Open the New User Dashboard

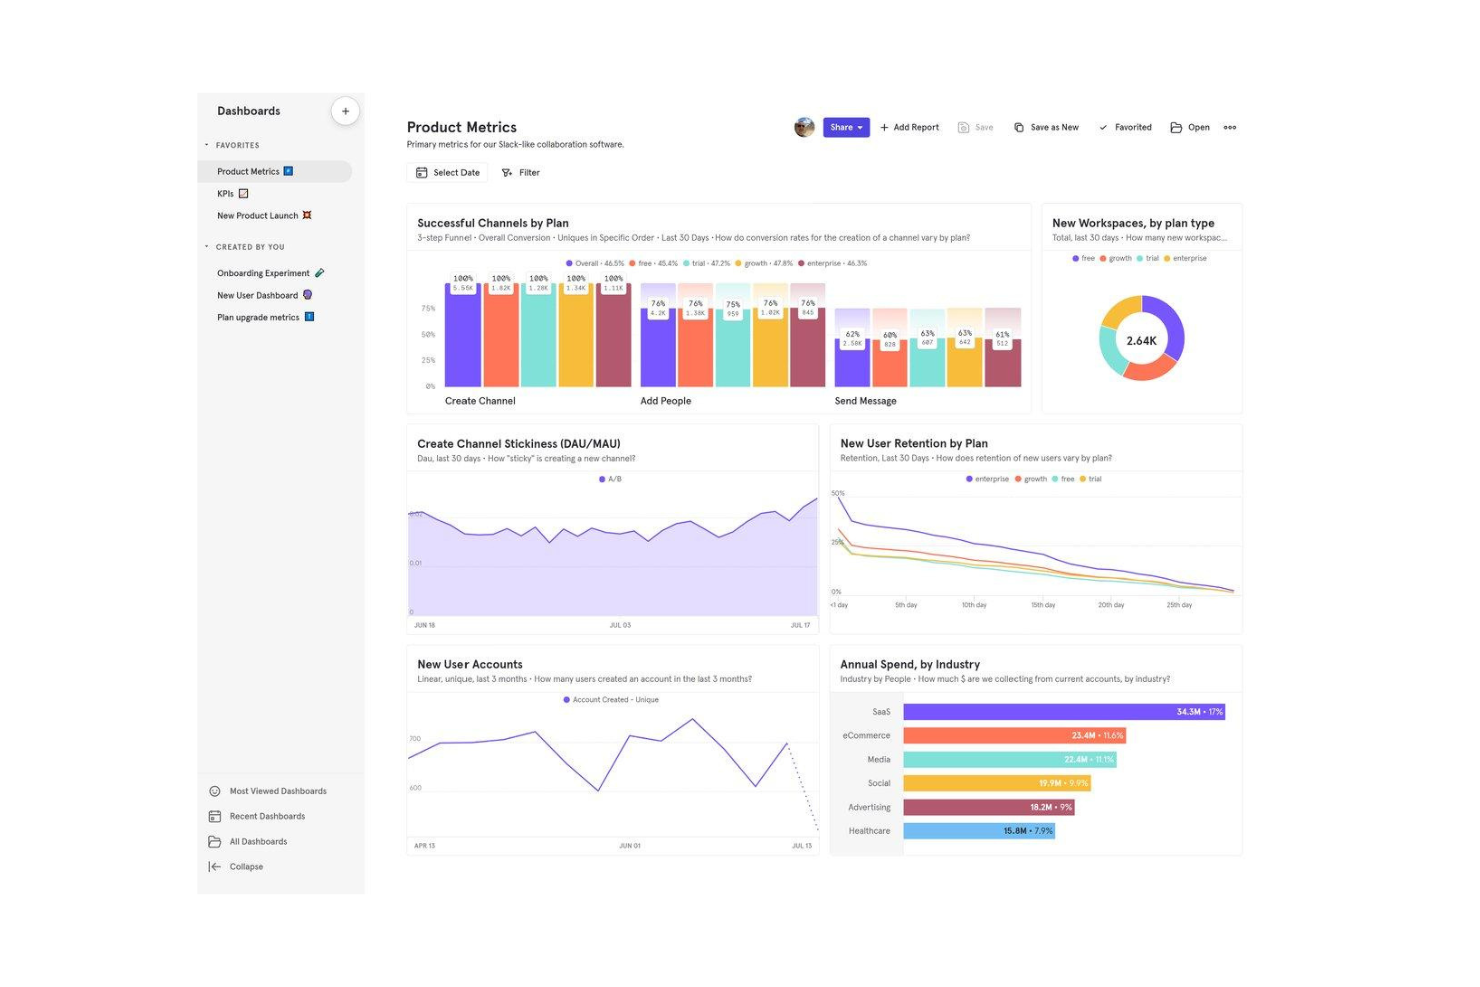pos(264,295)
